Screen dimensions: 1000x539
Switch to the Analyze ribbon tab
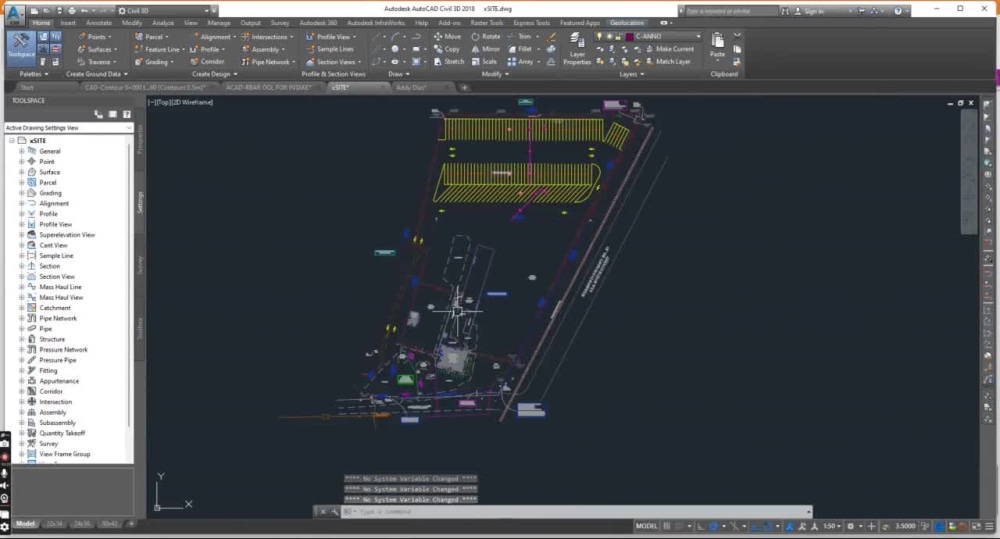163,23
